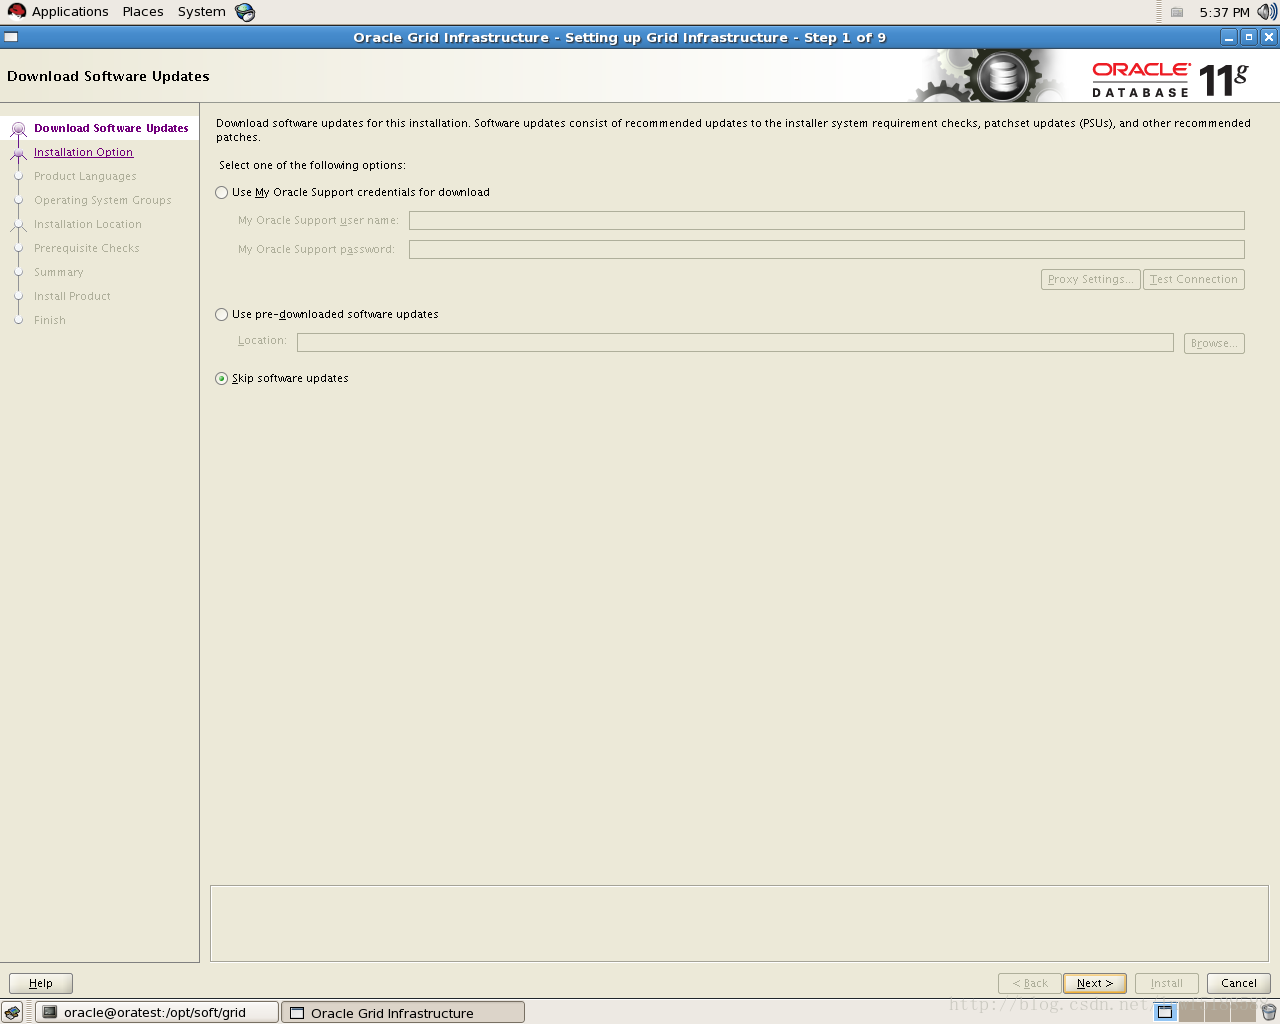Go to the Next installer step
Image resolution: width=1280 pixels, height=1024 pixels.
point(1095,984)
